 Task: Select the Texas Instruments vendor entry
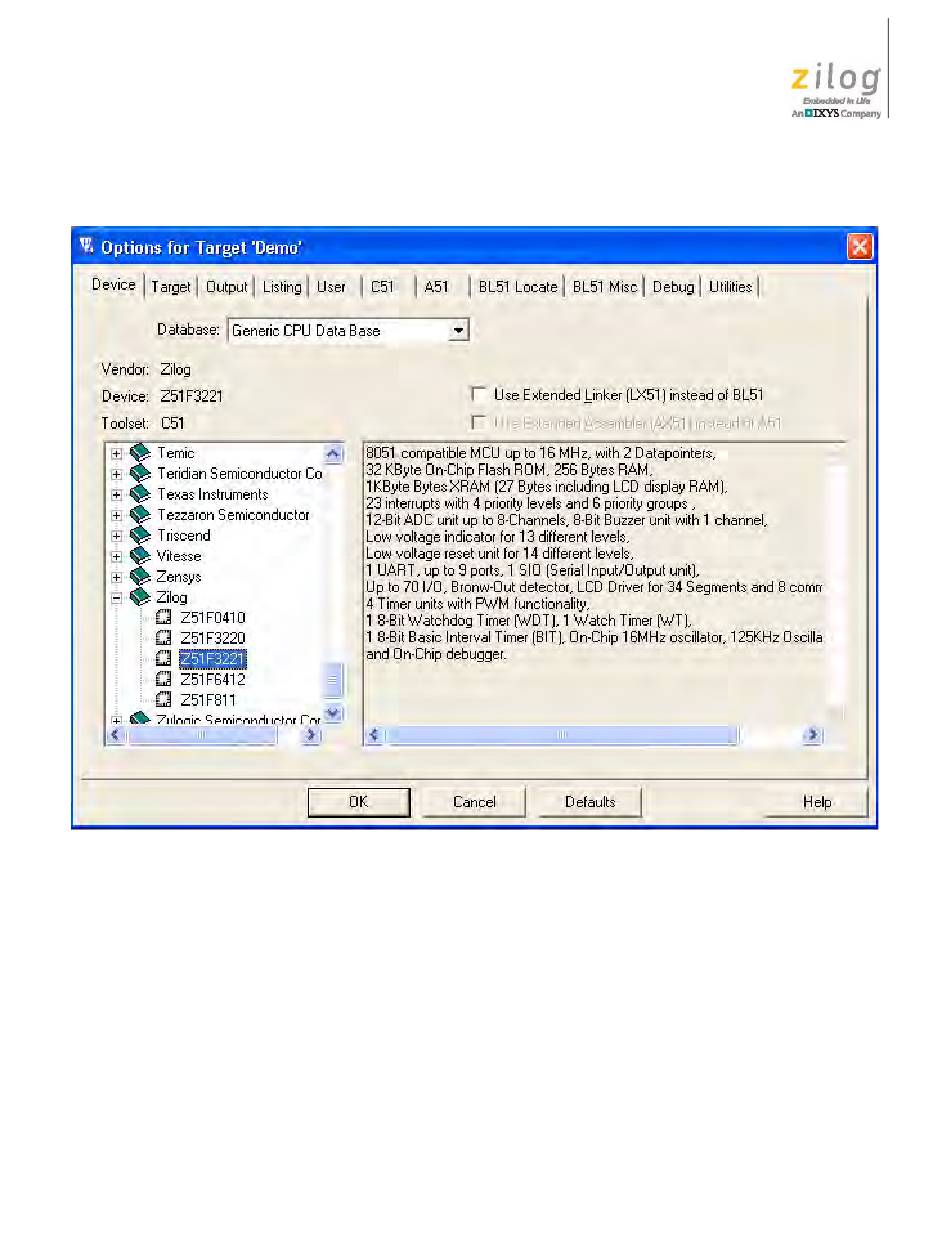(212, 495)
